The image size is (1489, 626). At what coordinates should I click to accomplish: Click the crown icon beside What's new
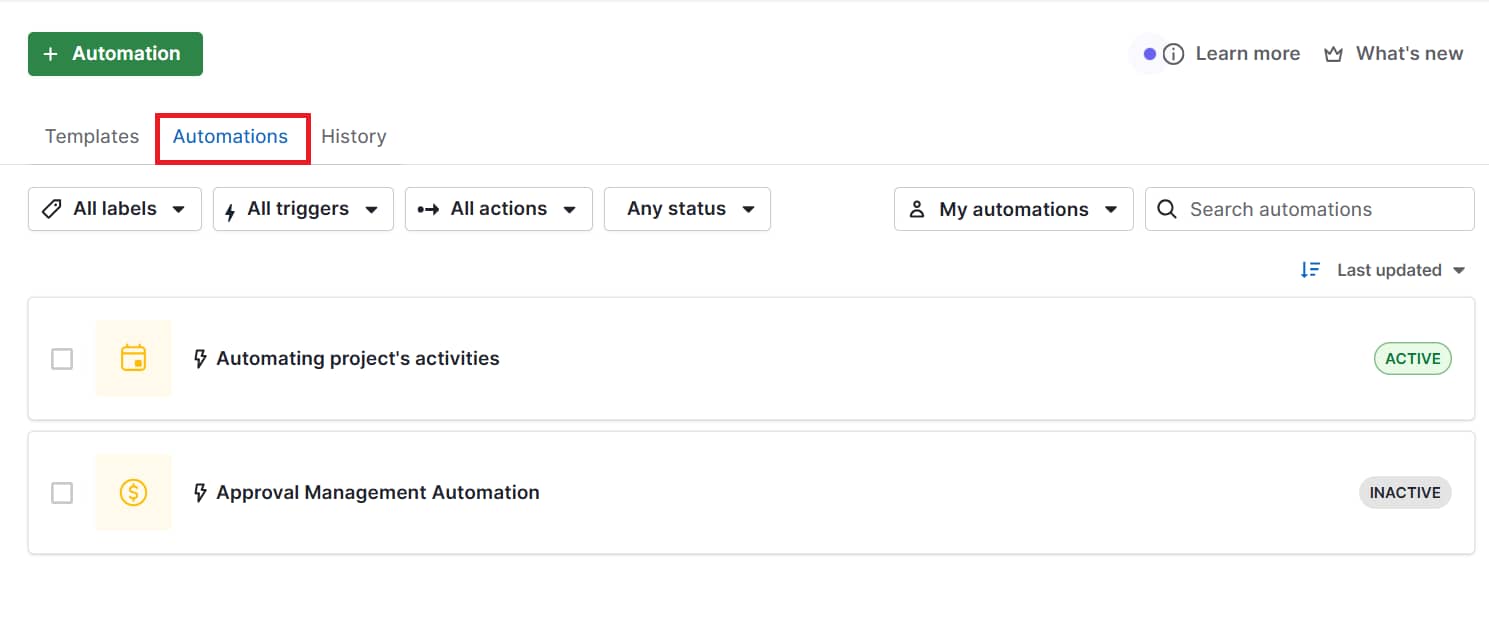tap(1333, 54)
